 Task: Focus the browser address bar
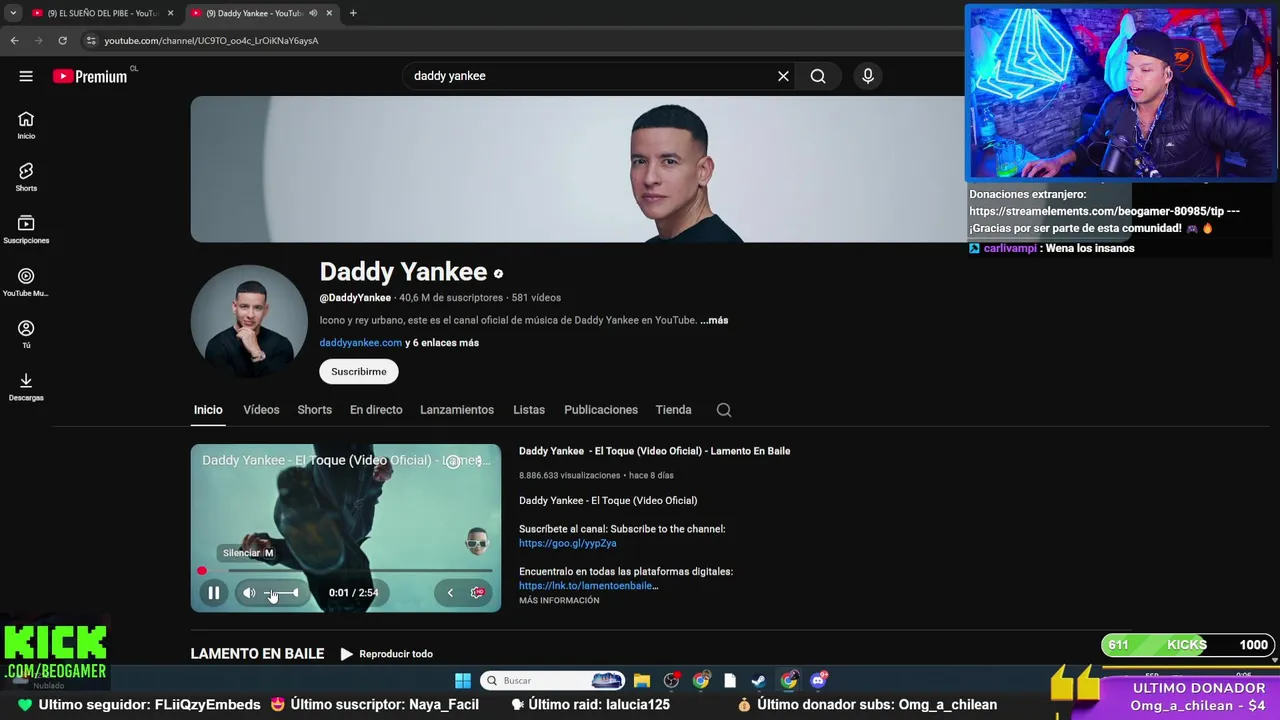[x=520, y=40]
